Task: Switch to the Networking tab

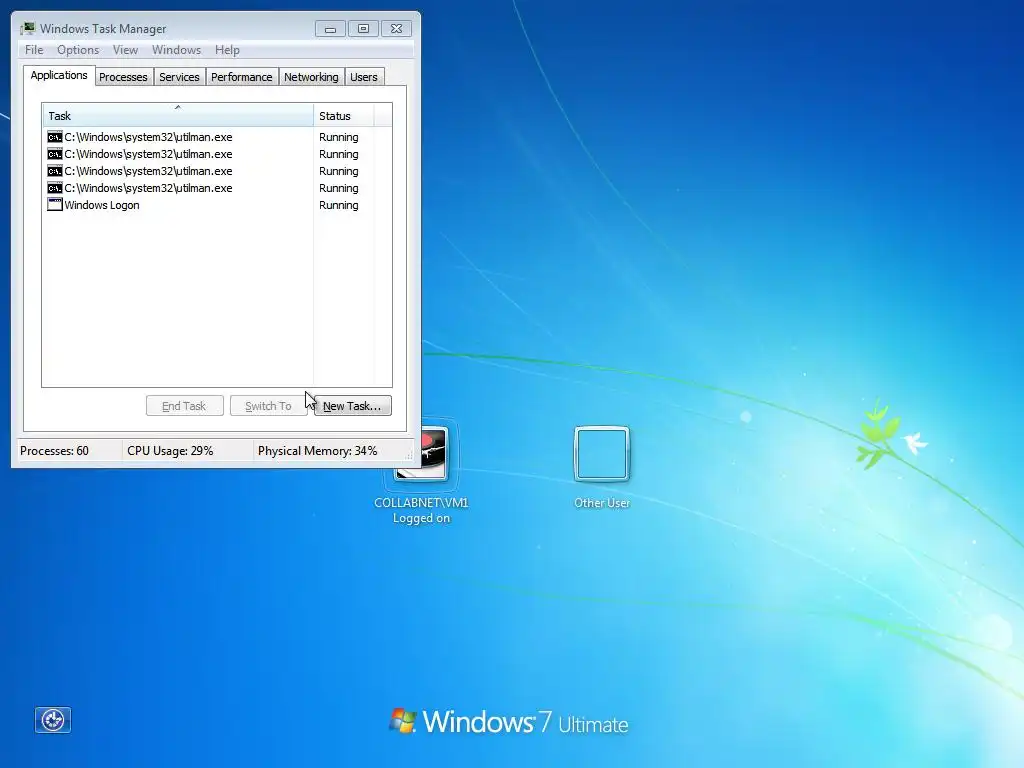Action: (x=311, y=77)
